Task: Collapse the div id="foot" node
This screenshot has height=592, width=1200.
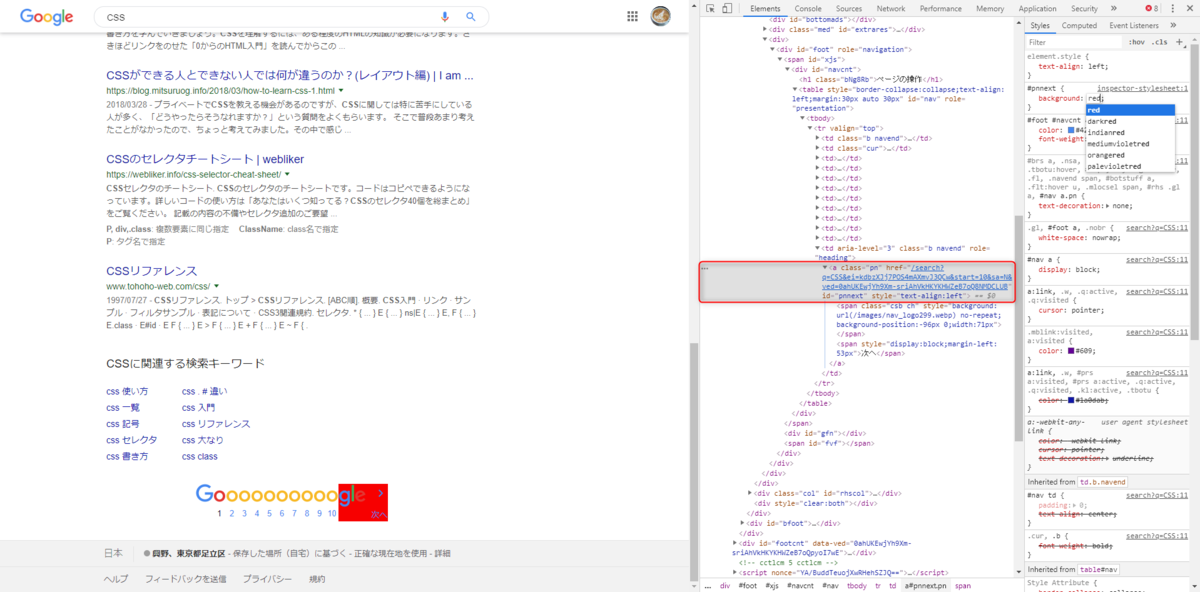Action: pos(772,49)
